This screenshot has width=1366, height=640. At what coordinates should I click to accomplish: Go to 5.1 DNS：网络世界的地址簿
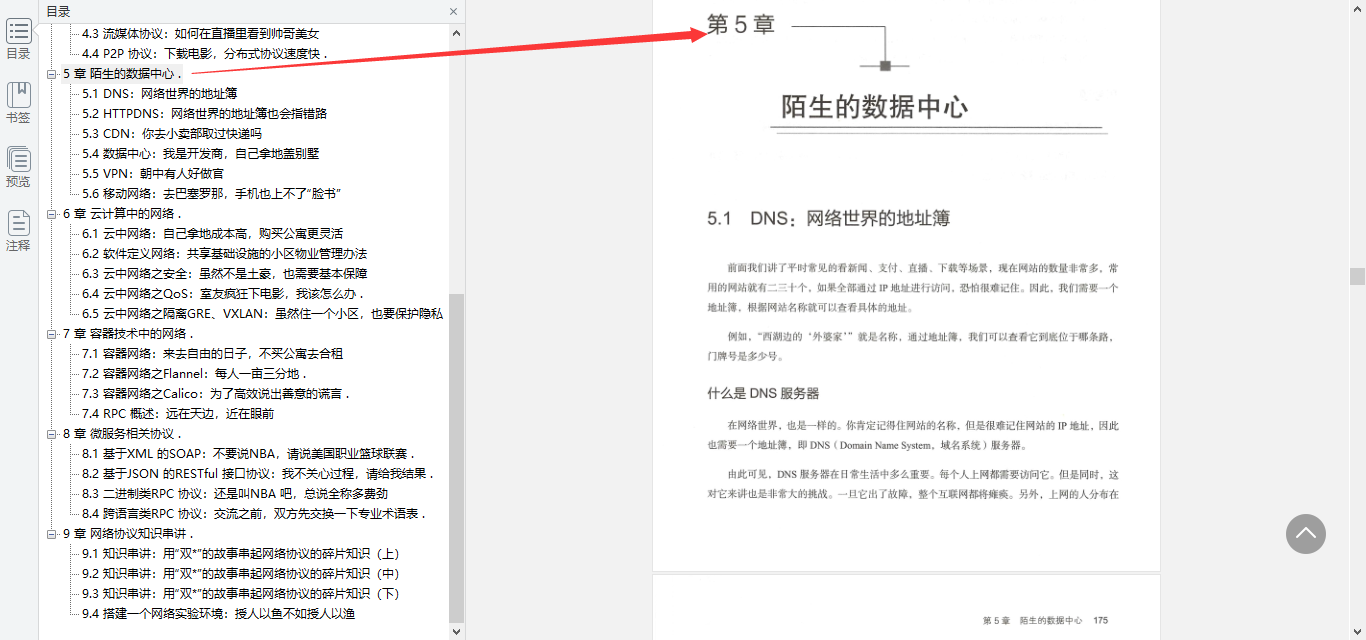(x=160, y=94)
